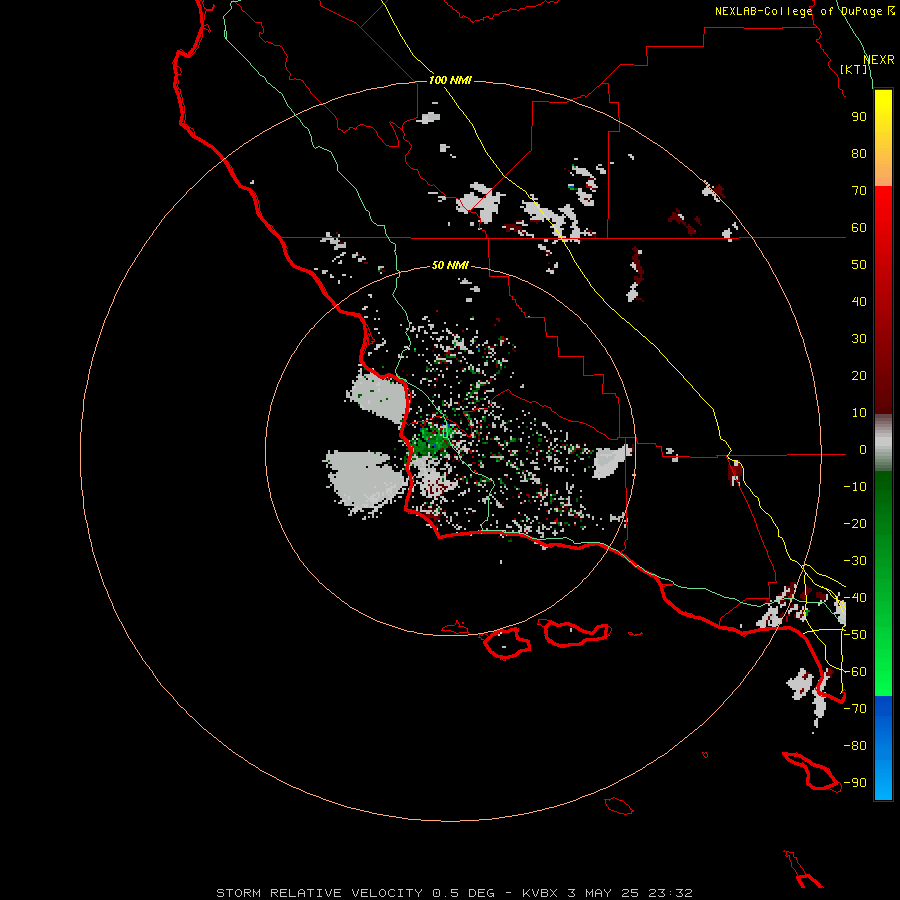
Task: Click the 70 value on velocity scale
Action: 859,191
